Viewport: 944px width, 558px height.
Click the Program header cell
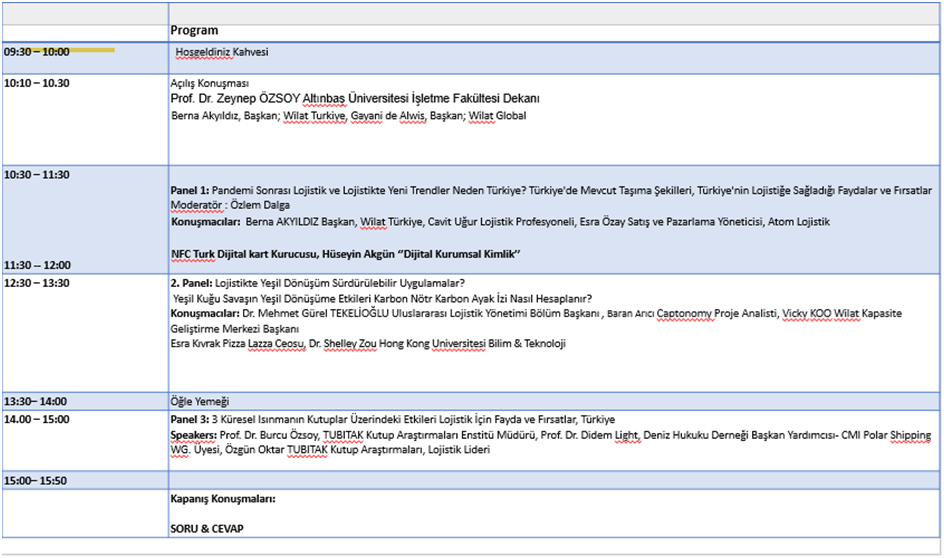coord(194,31)
